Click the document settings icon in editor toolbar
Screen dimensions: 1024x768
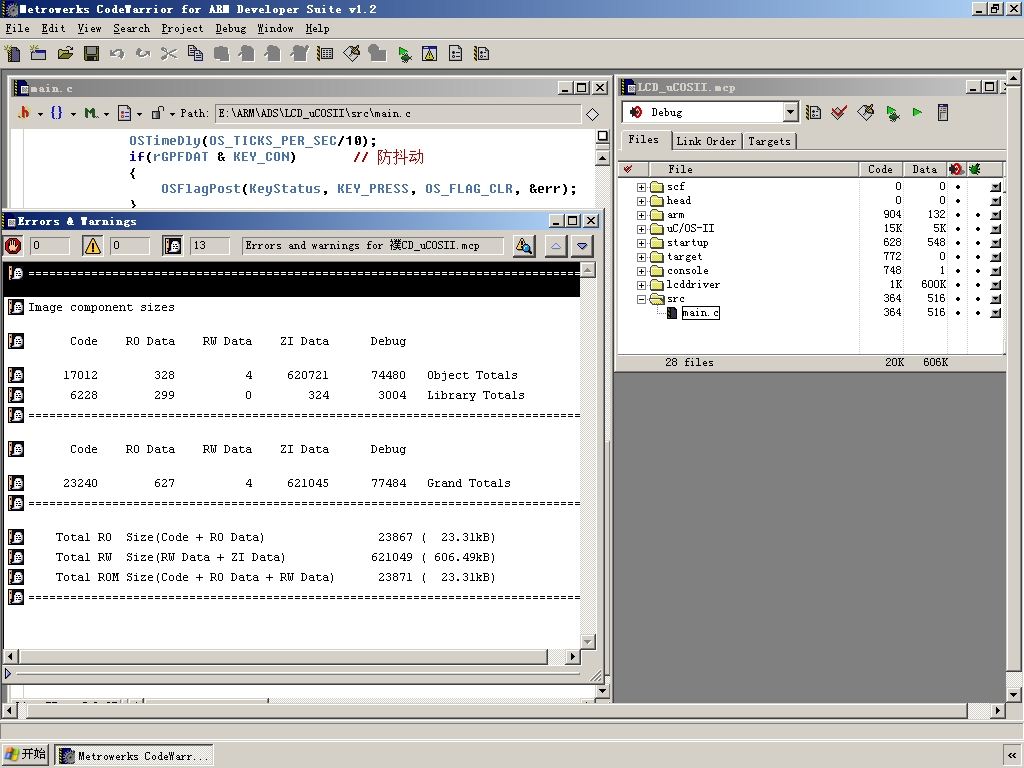tap(124, 113)
